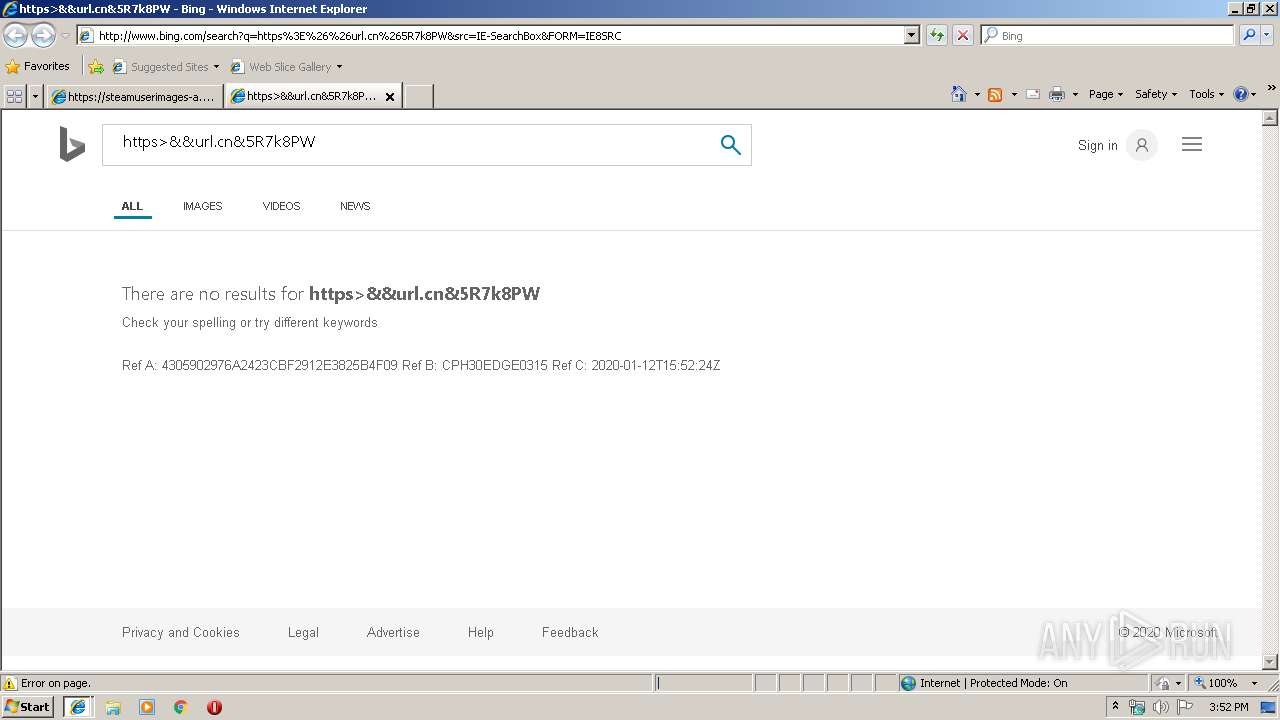This screenshot has height=720, width=1280.
Task: Click the security settings status bar icon
Action: (x=1163, y=683)
